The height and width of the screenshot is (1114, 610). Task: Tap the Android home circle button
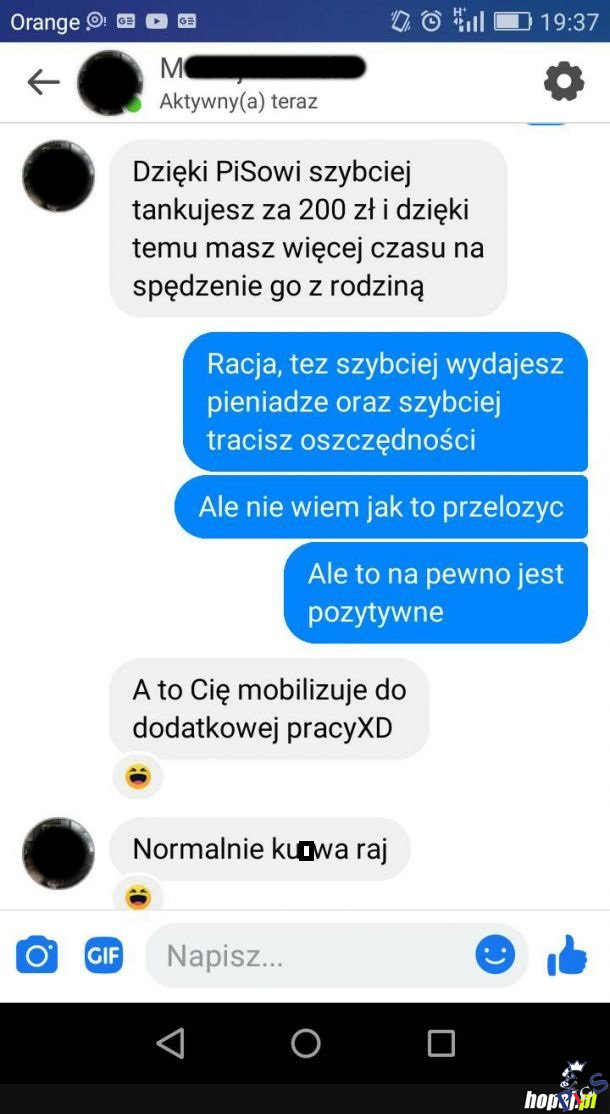click(305, 1043)
